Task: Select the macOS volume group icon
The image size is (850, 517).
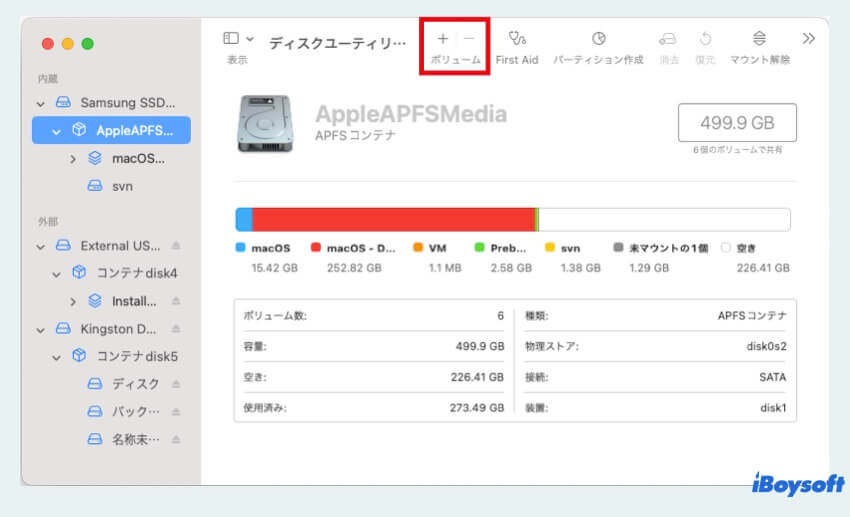Action: point(95,158)
